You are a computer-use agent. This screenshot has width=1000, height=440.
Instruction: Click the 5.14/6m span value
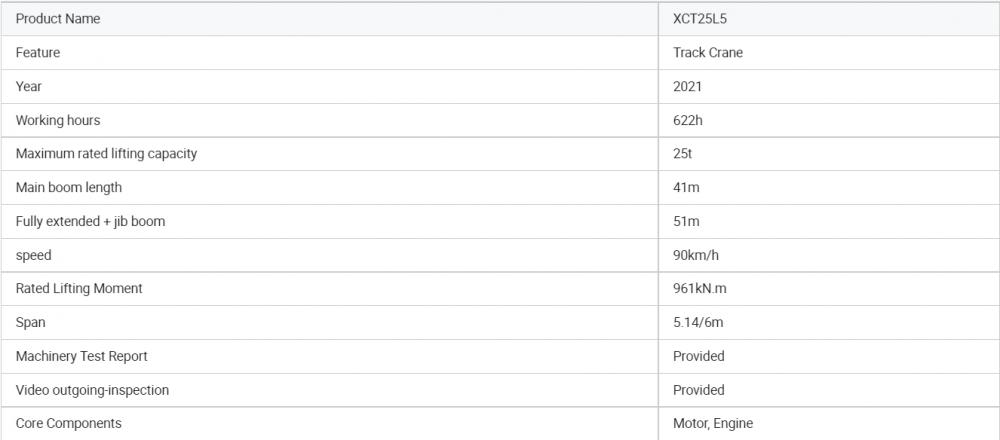(x=699, y=323)
